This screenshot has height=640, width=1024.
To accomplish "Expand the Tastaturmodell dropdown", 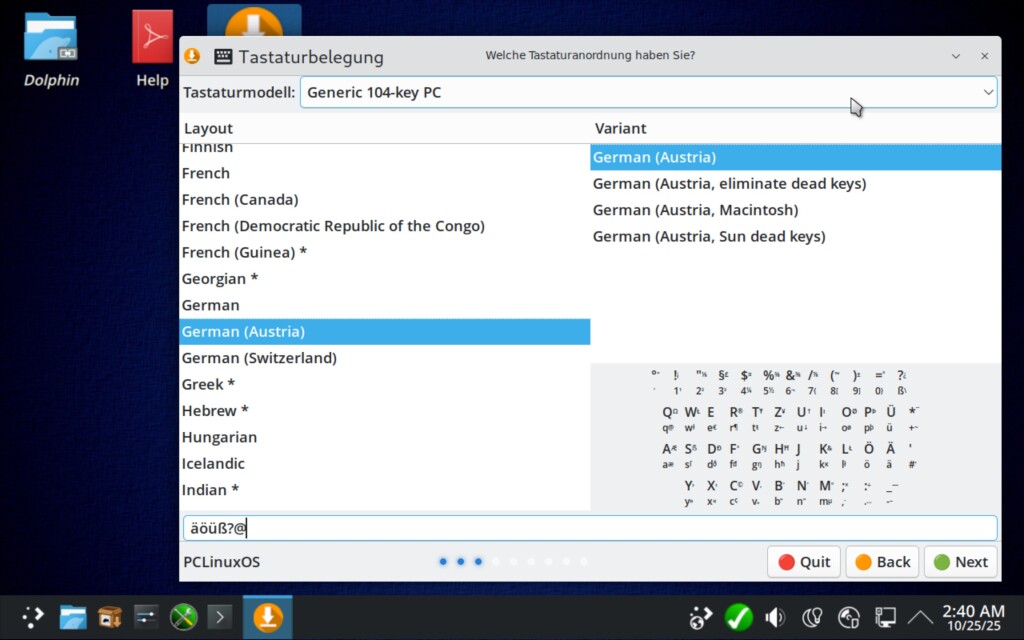I will (x=648, y=93).
